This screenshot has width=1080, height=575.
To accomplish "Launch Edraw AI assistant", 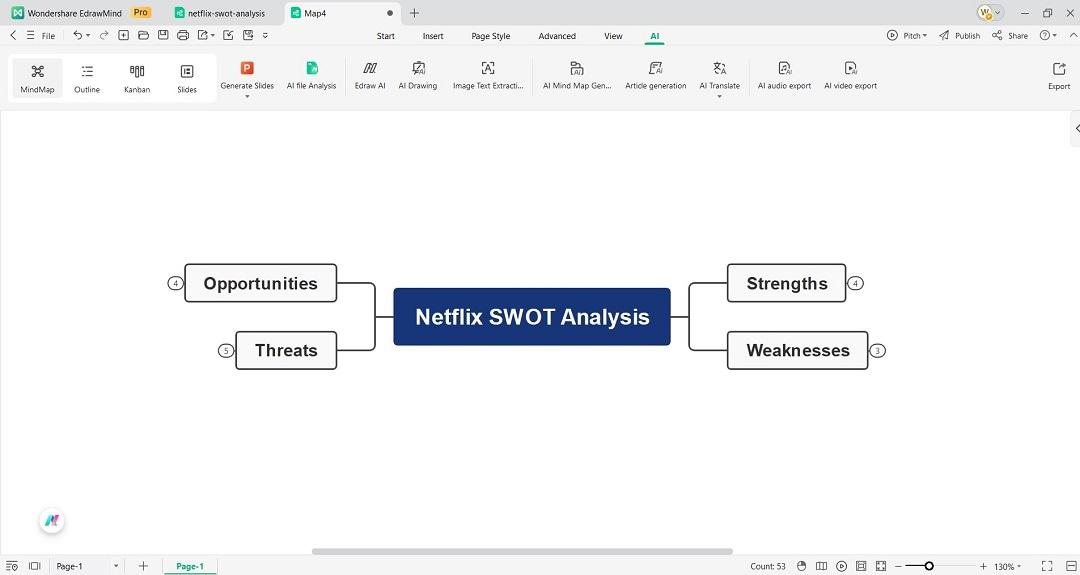I will 370,75.
